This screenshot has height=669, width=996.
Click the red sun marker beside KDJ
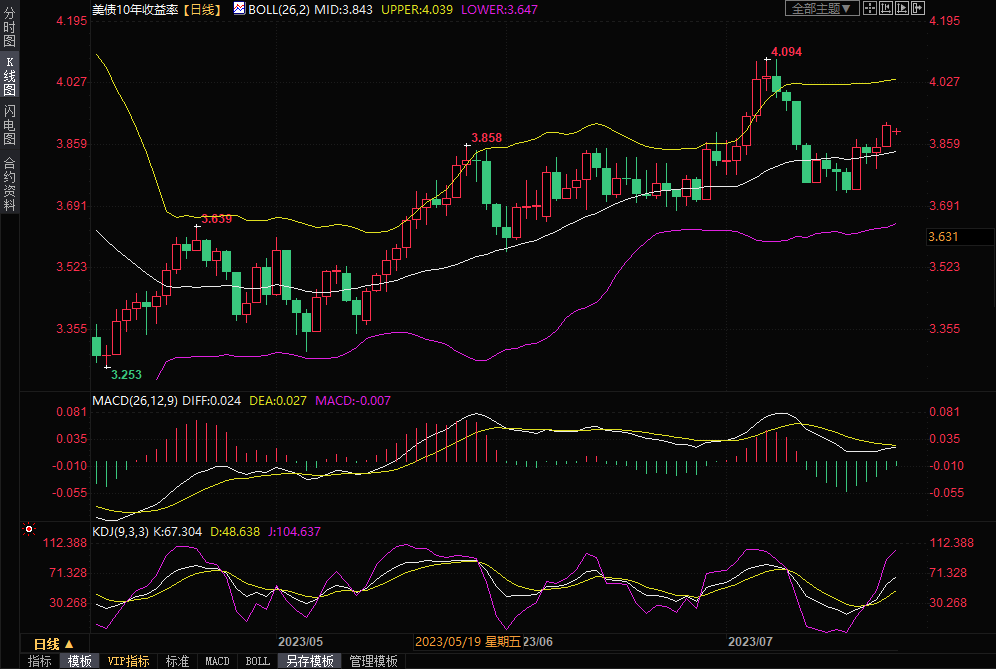pos(29,529)
